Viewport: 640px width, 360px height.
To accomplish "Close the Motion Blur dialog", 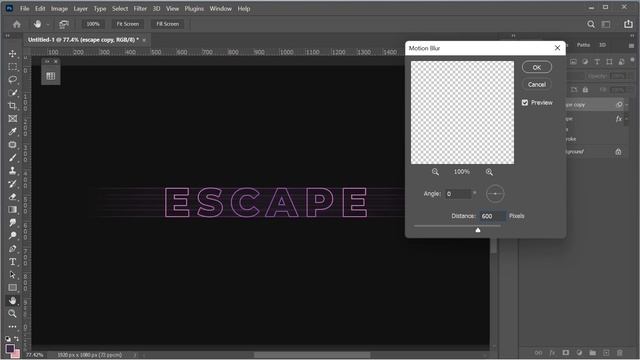I will click(558, 48).
